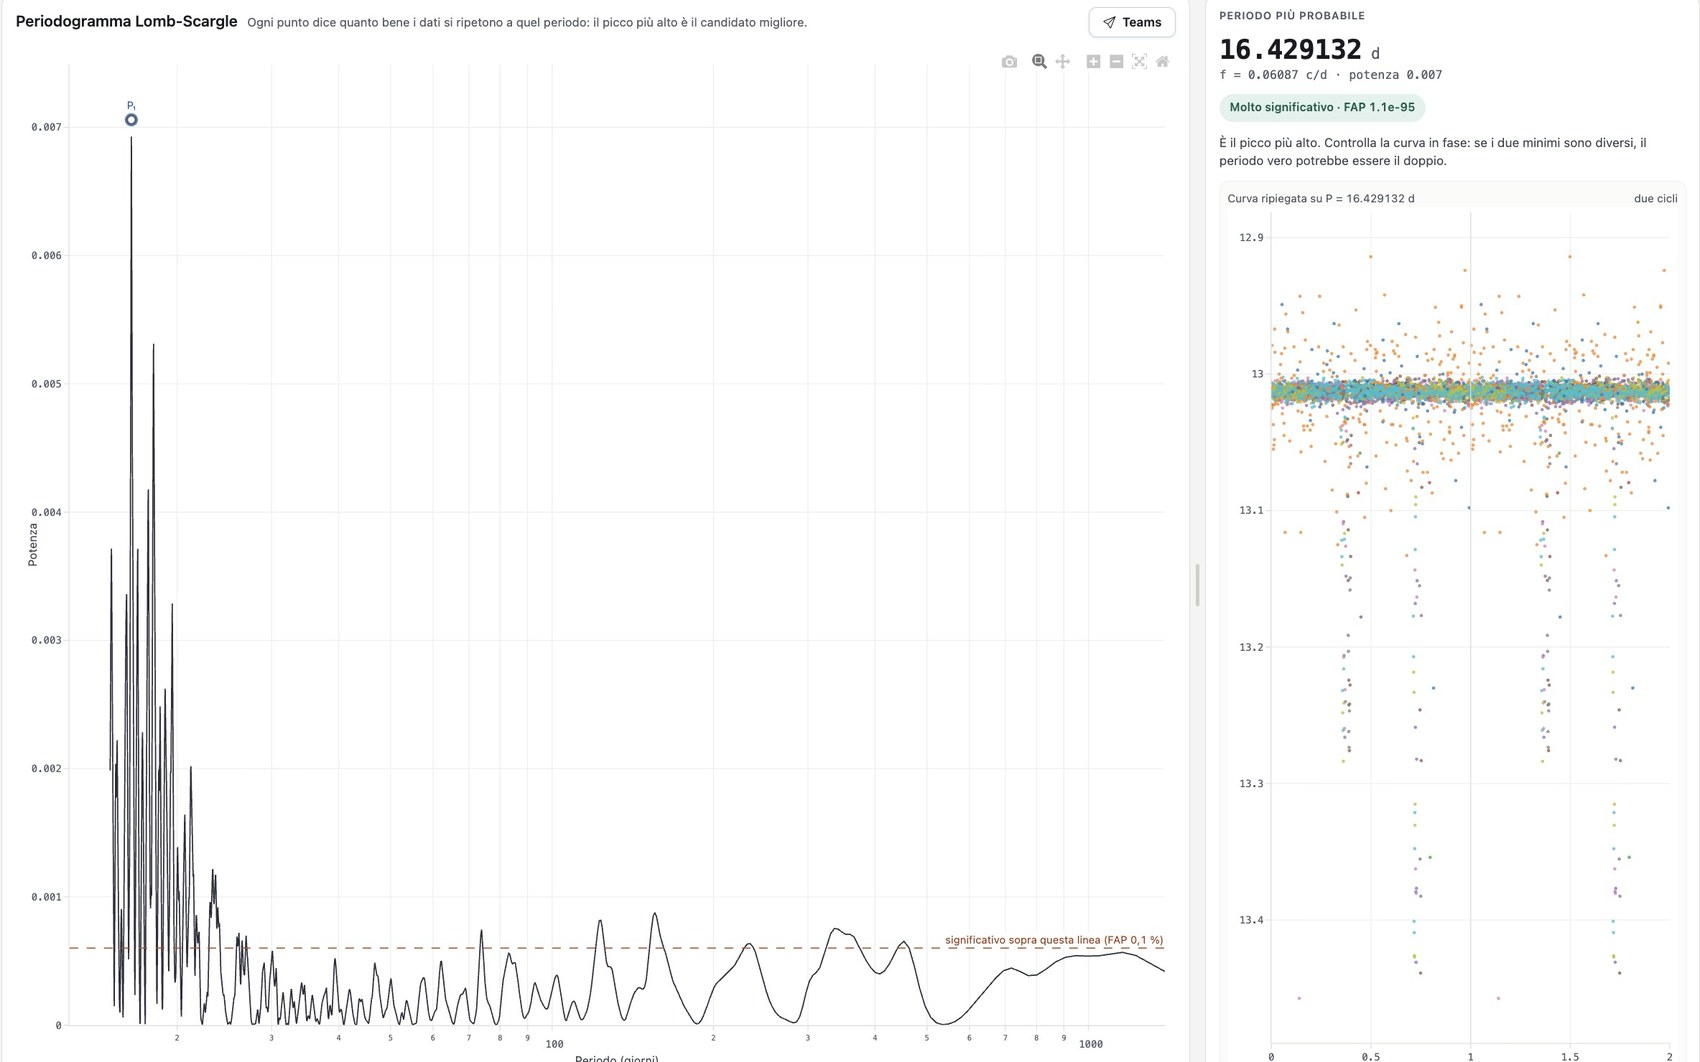Zoom in with the plus icon
1700x1062 pixels.
click(1093, 62)
